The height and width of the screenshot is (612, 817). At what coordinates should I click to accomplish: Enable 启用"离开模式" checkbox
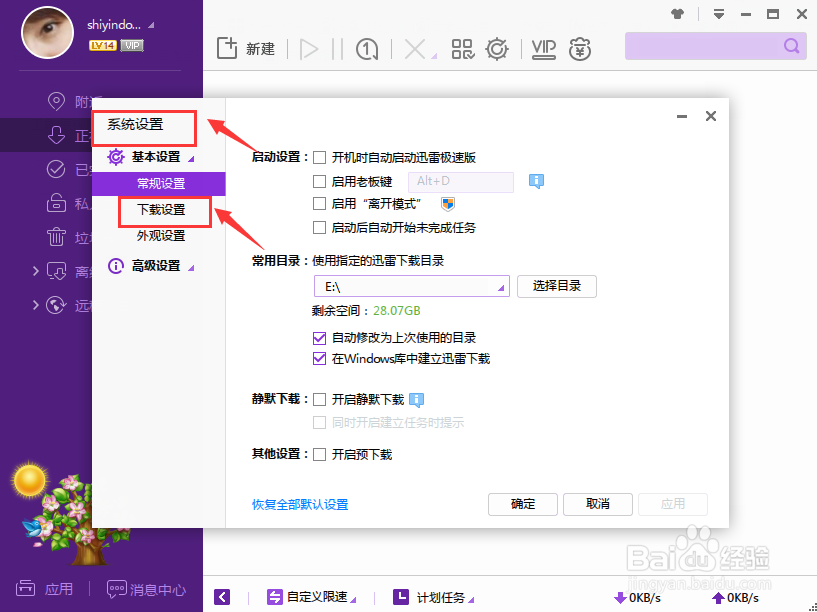pyautogui.click(x=319, y=204)
